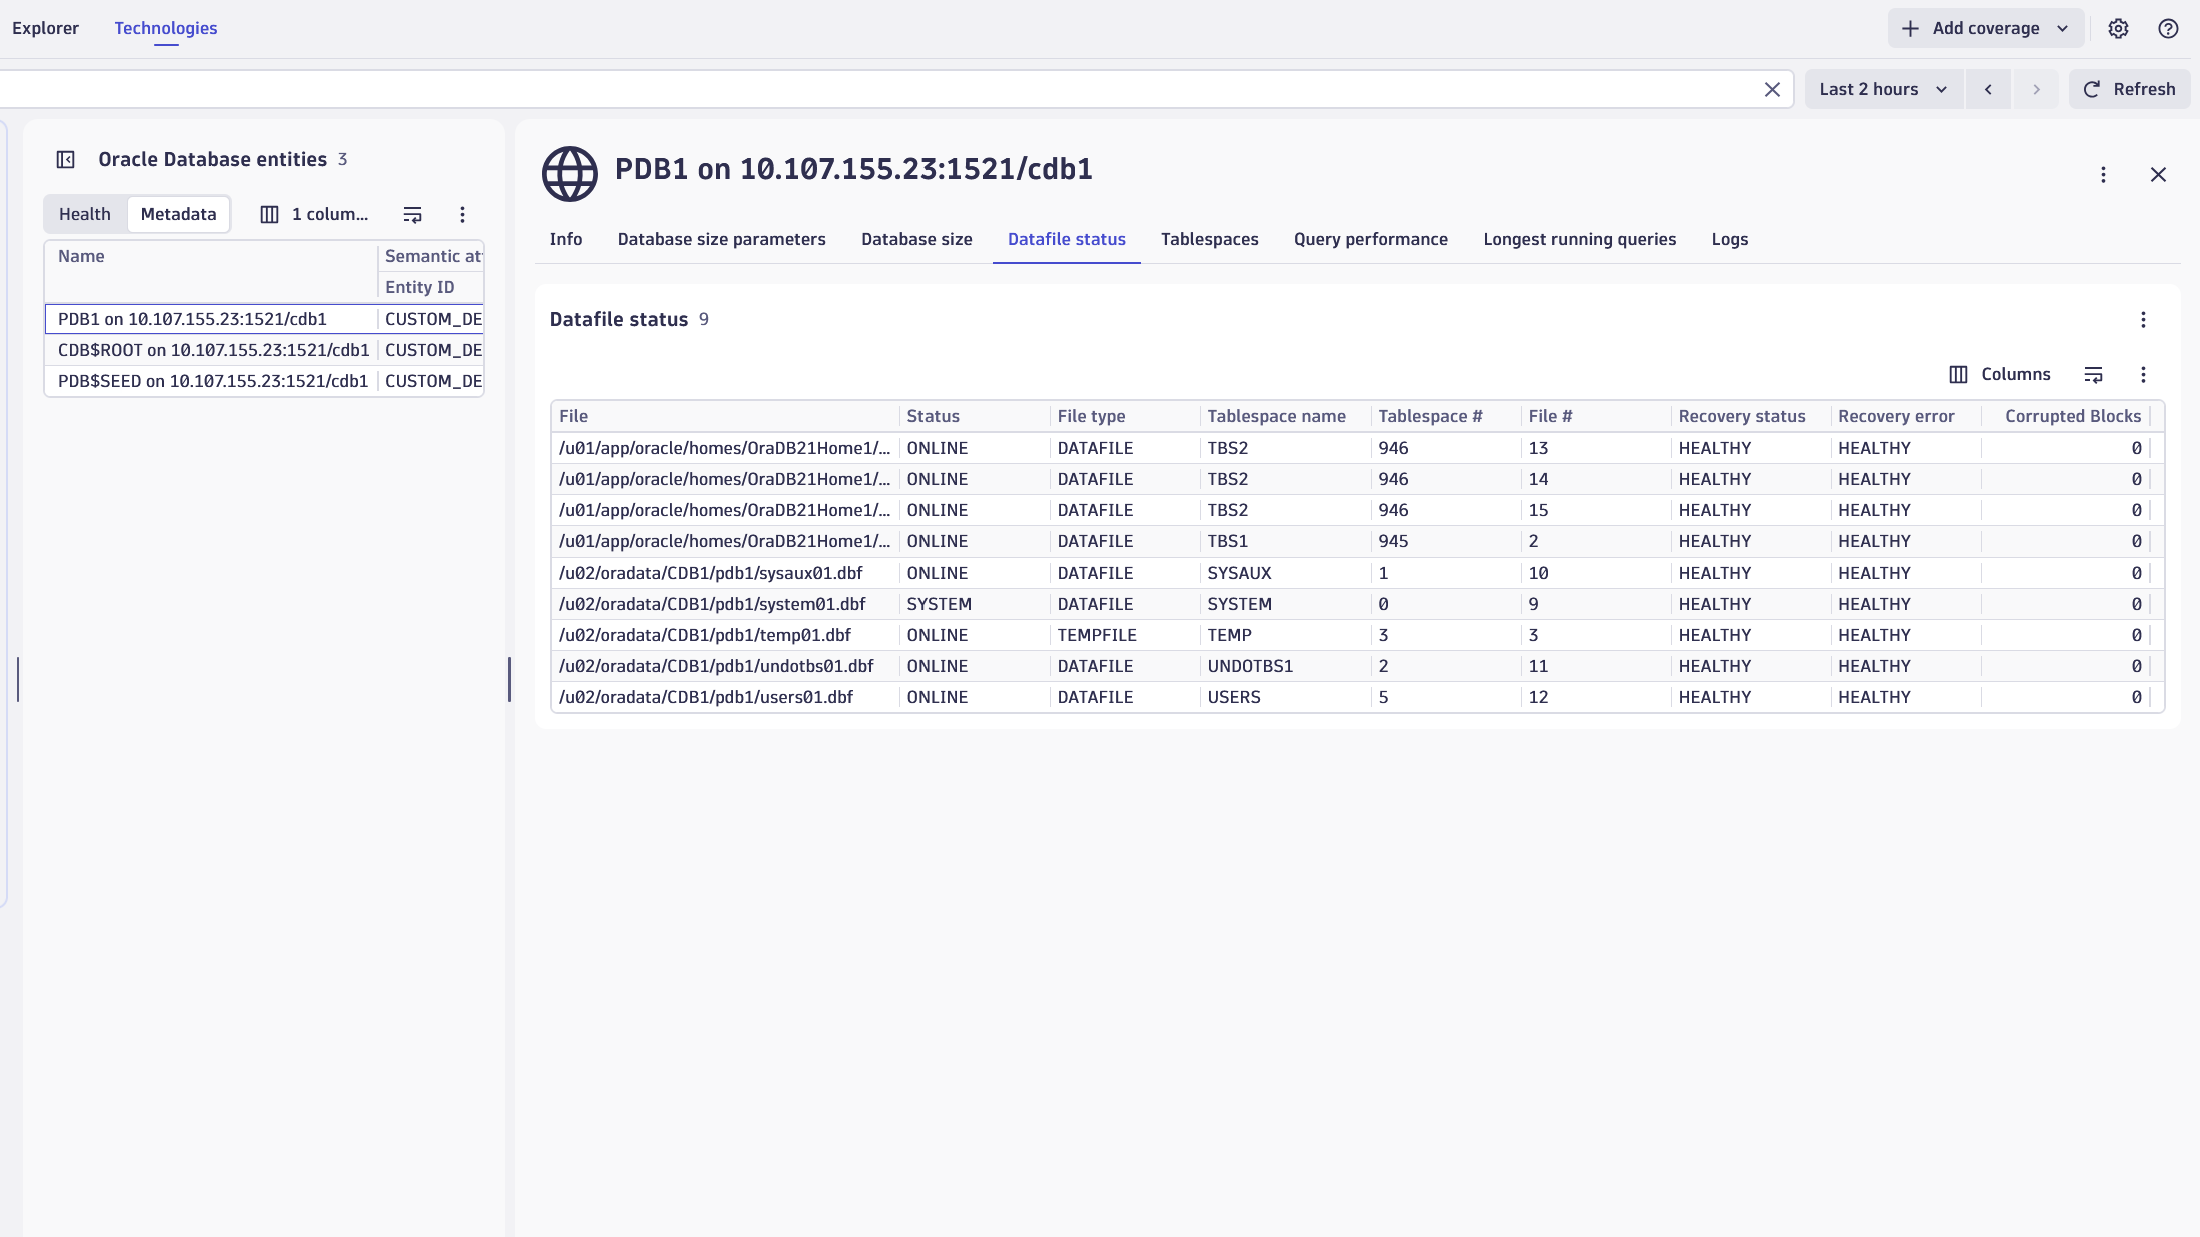Screen dimensions: 2200x1237
Task: Switch to the Tablespaces tab
Action: [x=1209, y=239]
